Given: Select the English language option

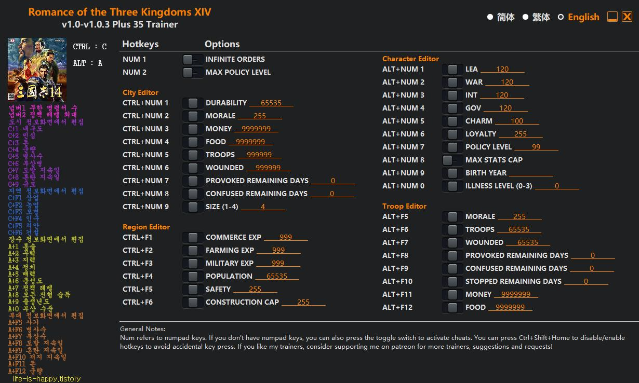Looking at the screenshot, I should (x=579, y=17).
